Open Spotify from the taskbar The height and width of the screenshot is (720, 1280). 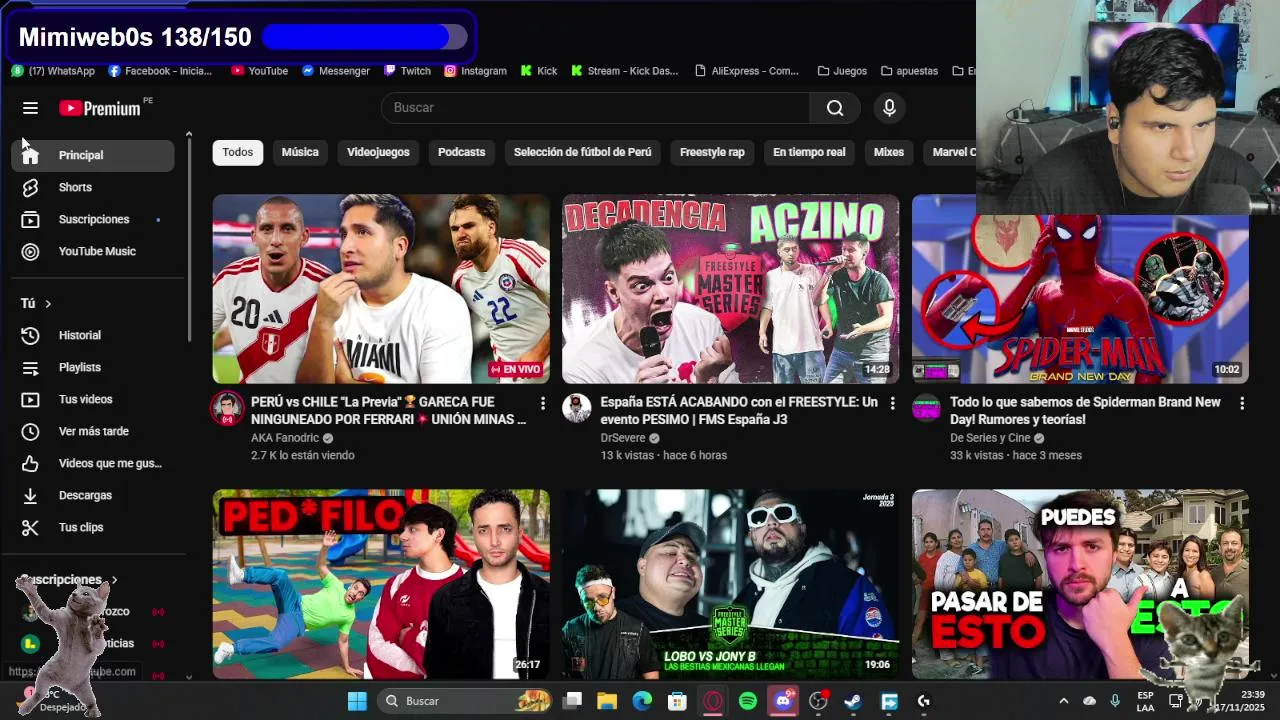pos(747,701)
